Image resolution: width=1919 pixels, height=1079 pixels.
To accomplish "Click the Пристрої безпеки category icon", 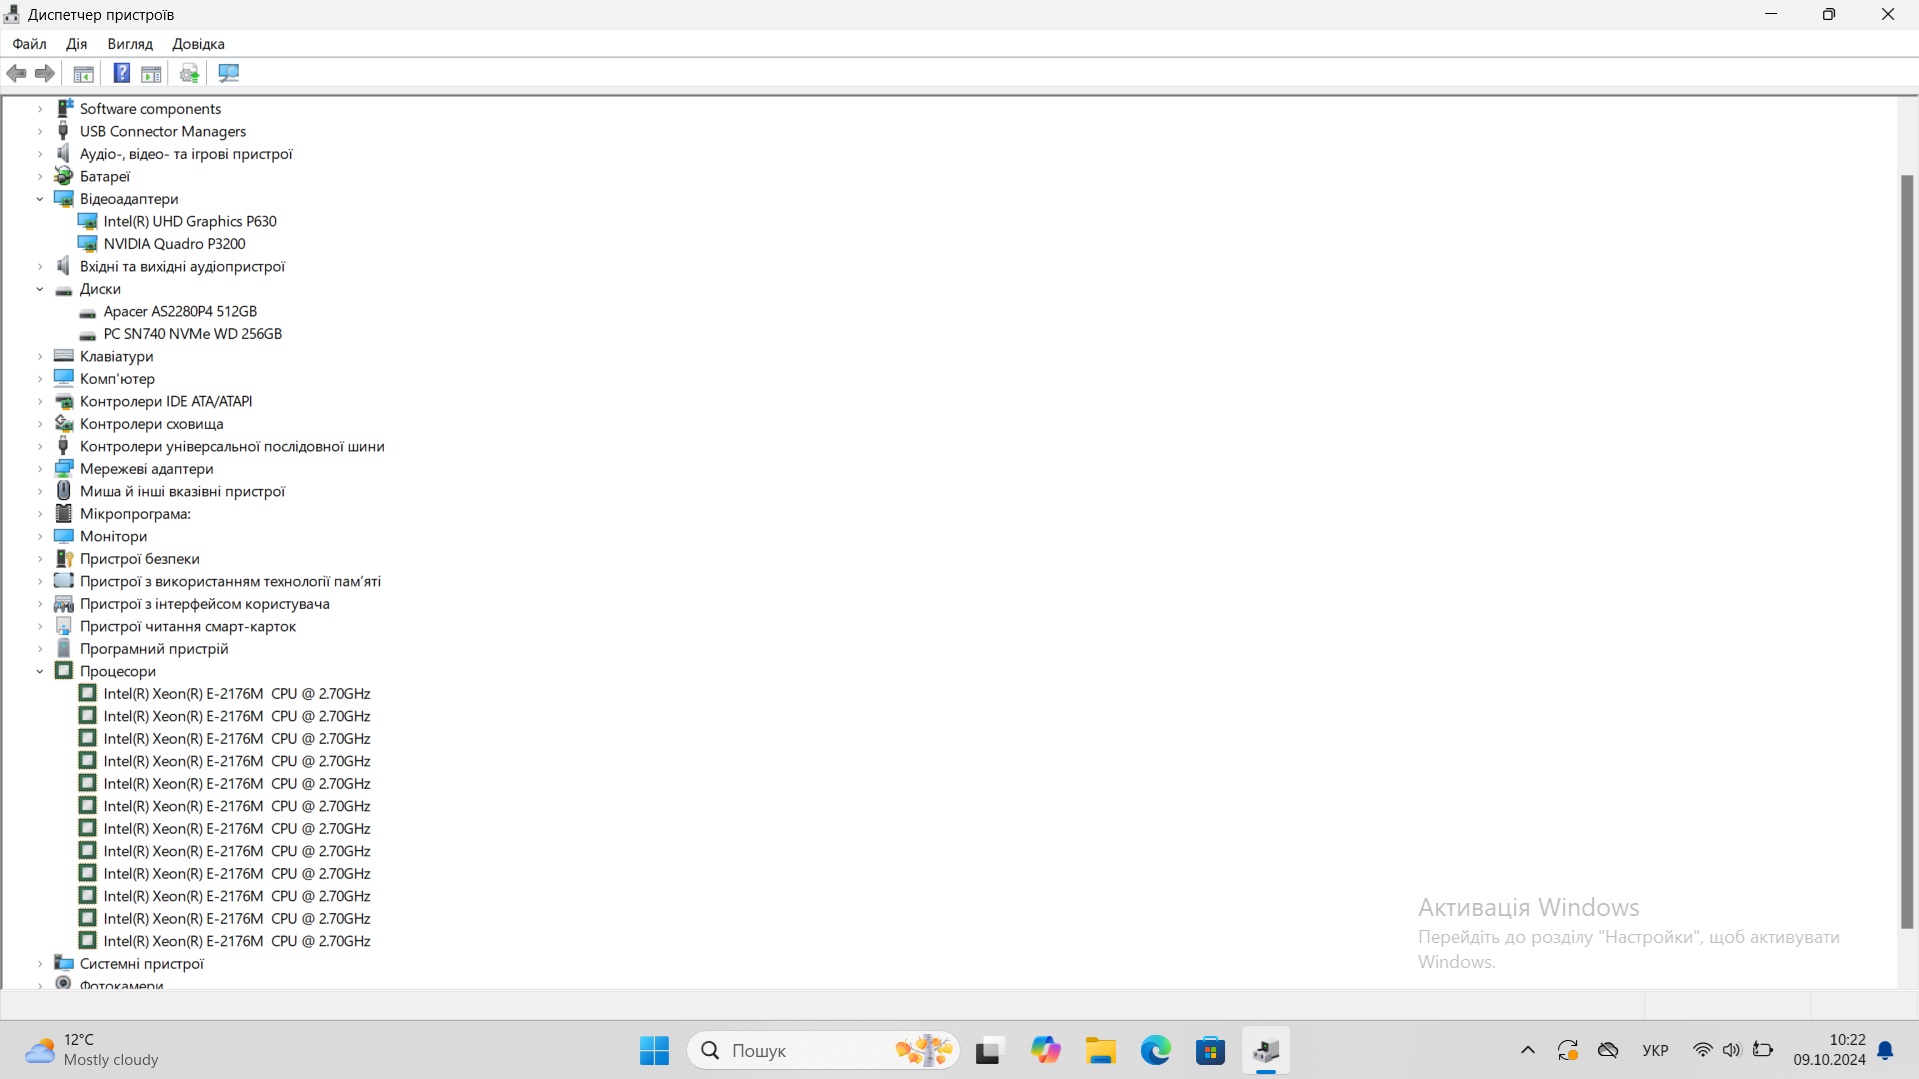I will (x=64, y=559).
